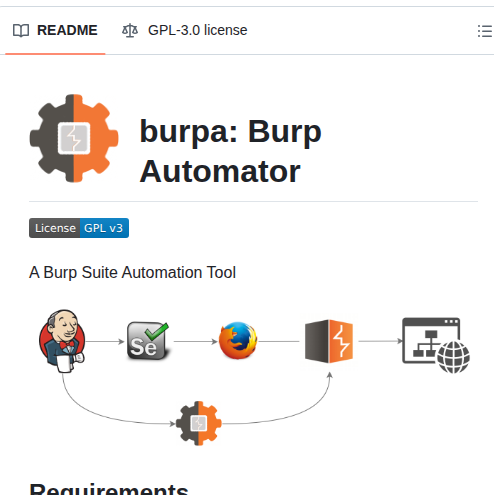494x495 pixels.
Task: Click the web application sitemap globe icon
Action: pyautogui.click(x=436, y=345)
